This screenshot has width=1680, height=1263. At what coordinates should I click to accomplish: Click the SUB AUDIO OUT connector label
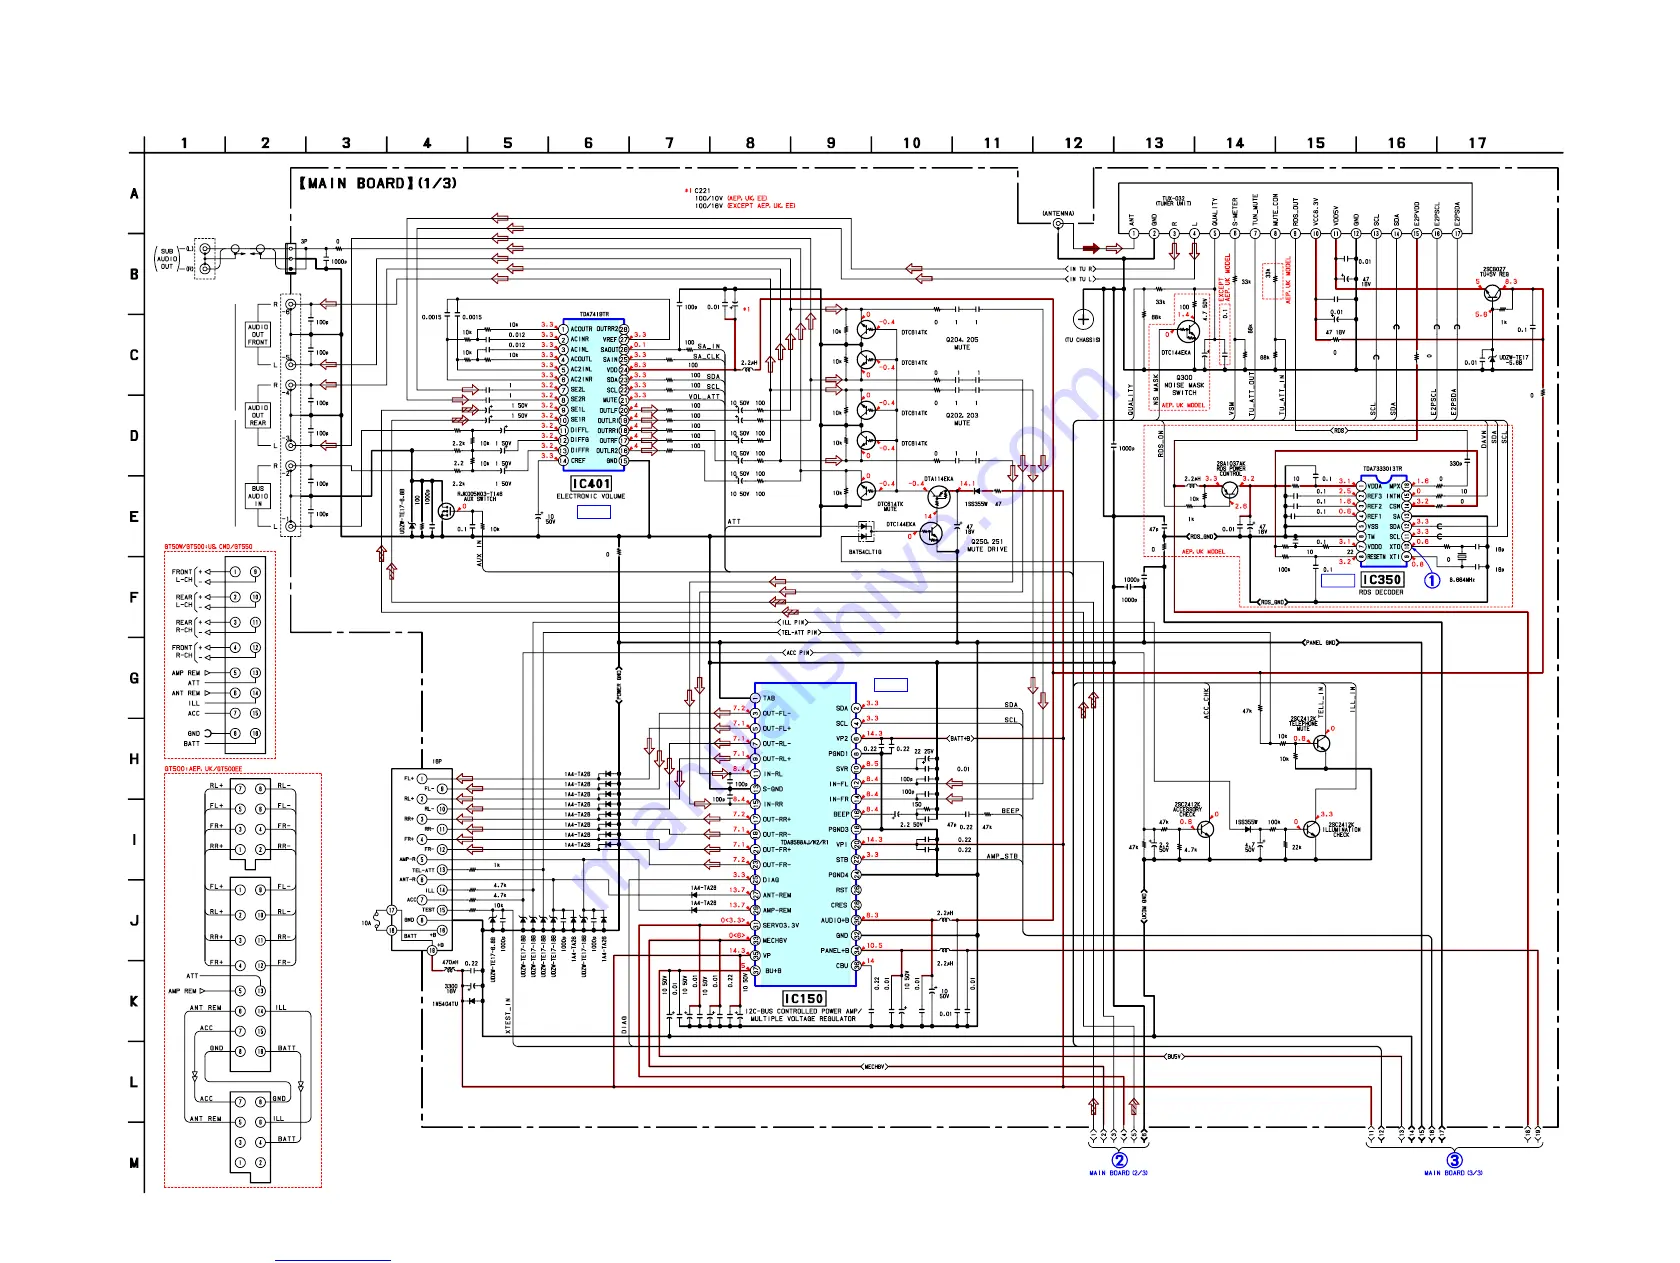click(167, 259)
